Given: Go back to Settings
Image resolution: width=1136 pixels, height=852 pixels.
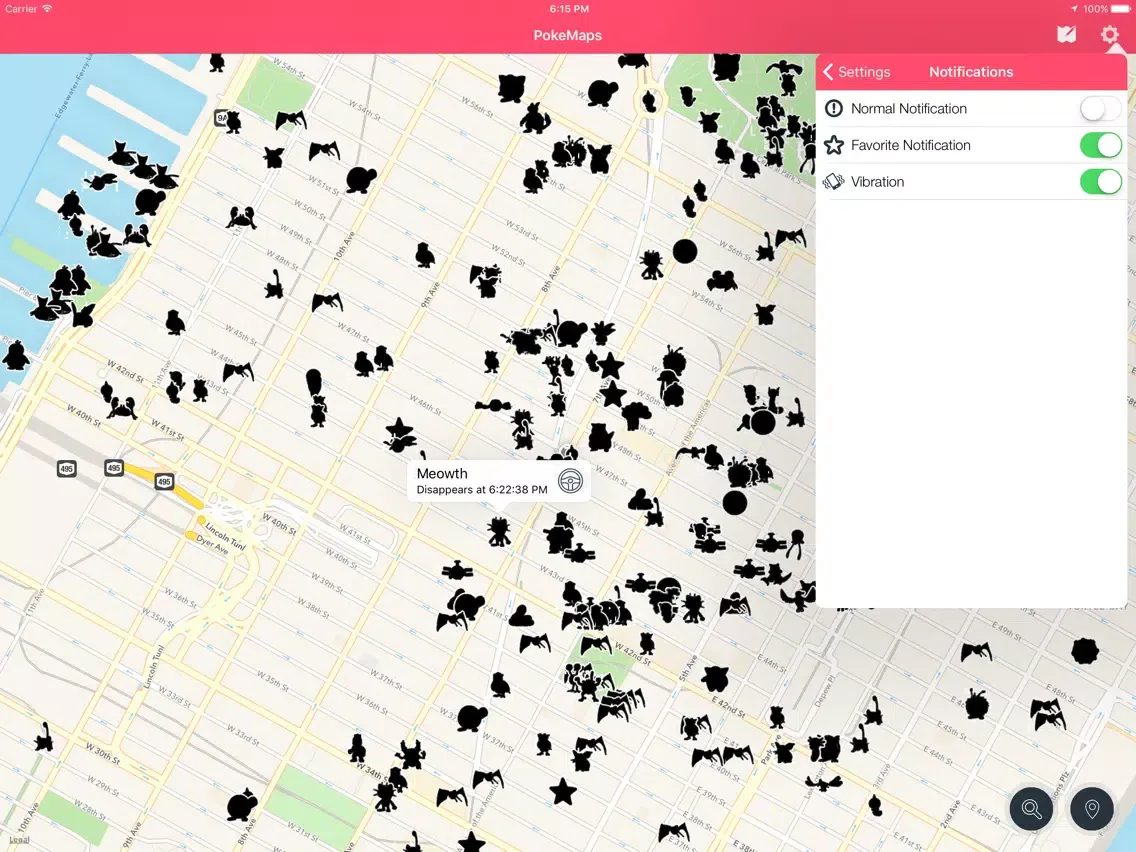Looking at the screenshot, I should click(856, 72).
